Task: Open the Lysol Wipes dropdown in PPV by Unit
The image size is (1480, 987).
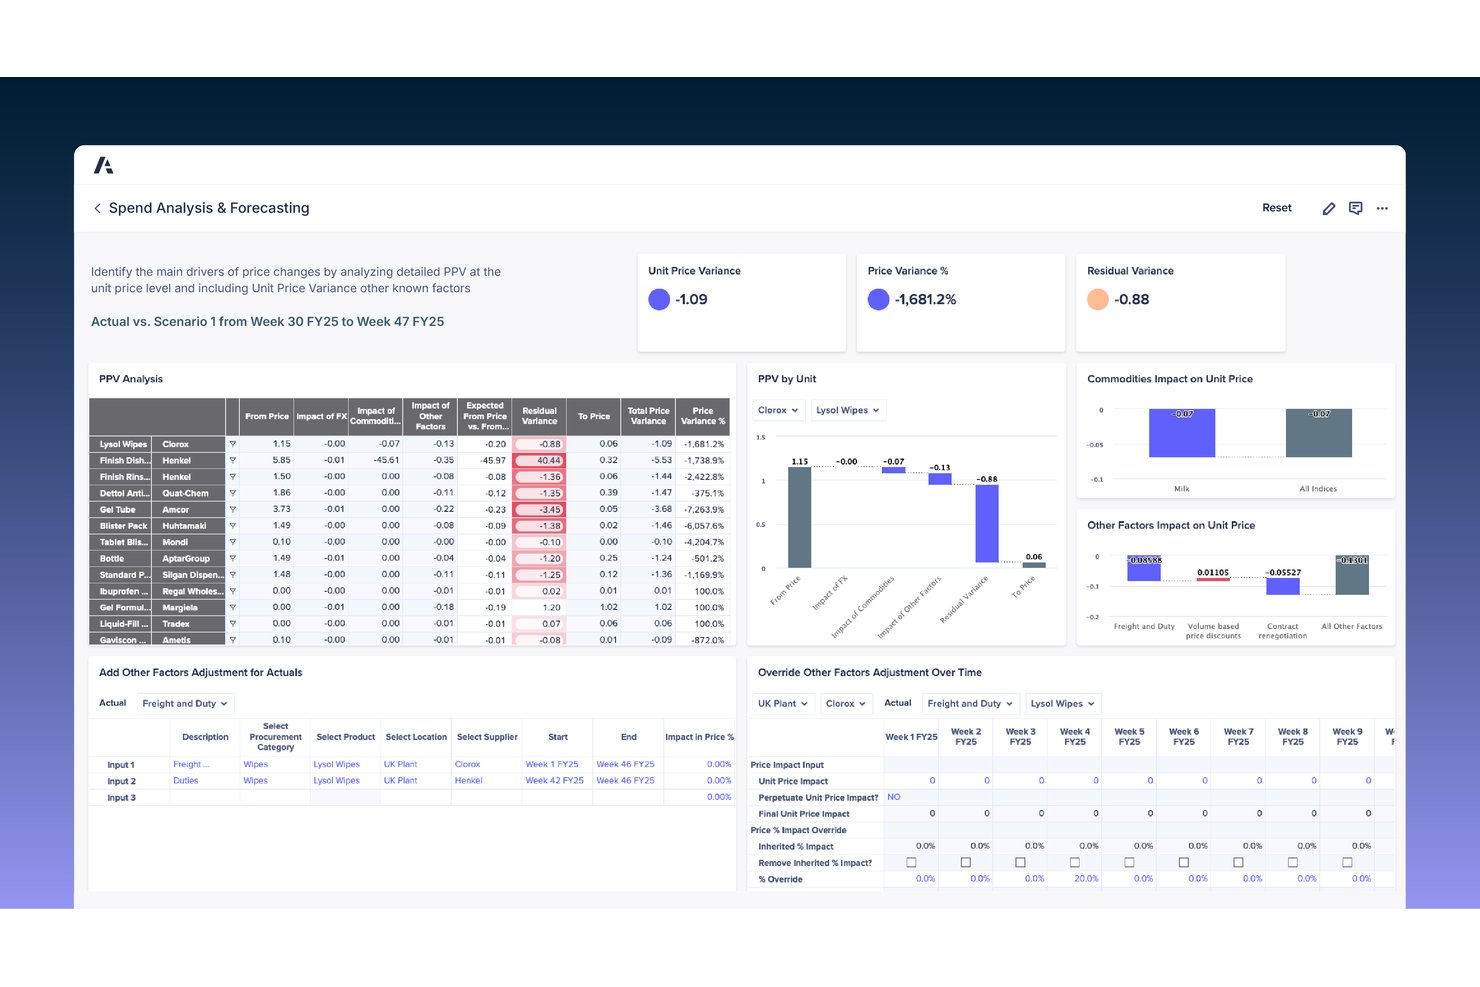Action: pos(847,410)
